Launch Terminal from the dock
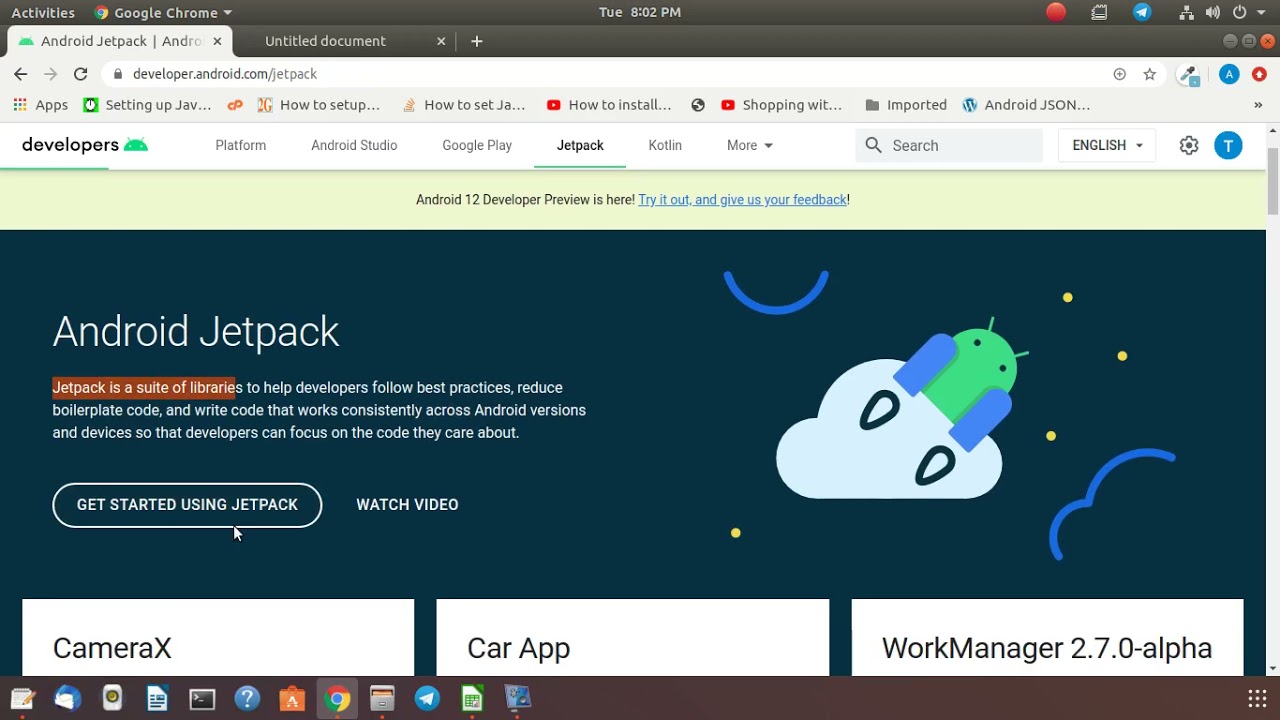This screenshot has width=1280, height=720. (202, 698)
